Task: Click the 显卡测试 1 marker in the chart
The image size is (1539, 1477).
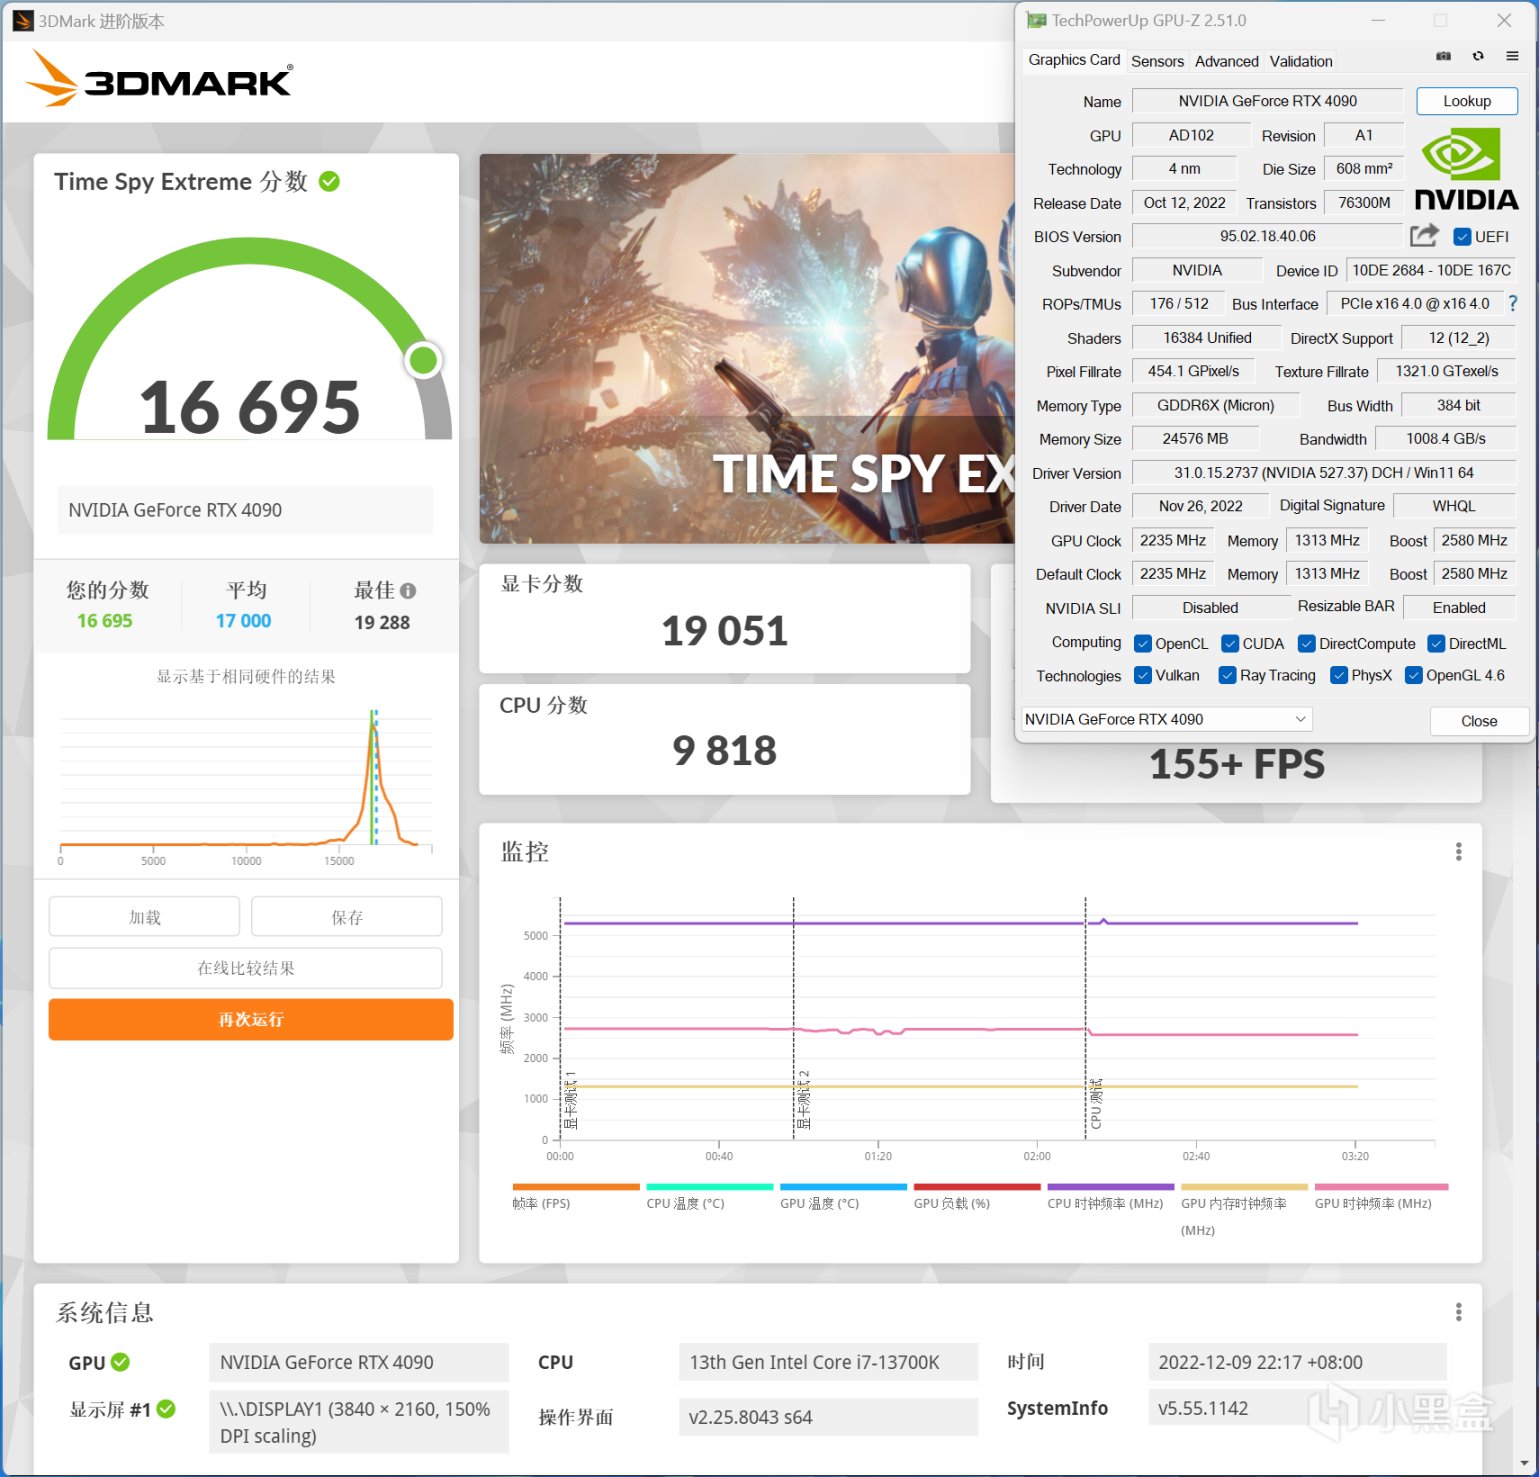Action: [570, 1099]
